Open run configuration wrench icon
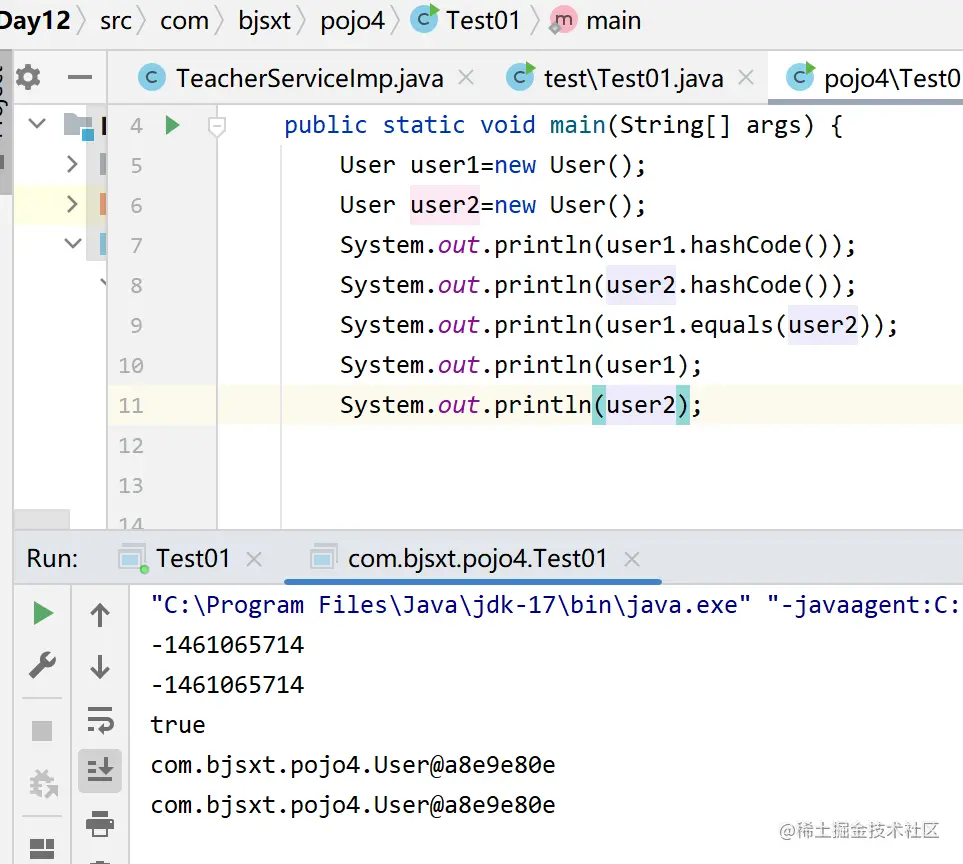Viewport: 963px width, 864px height. (x=42, y=665)
